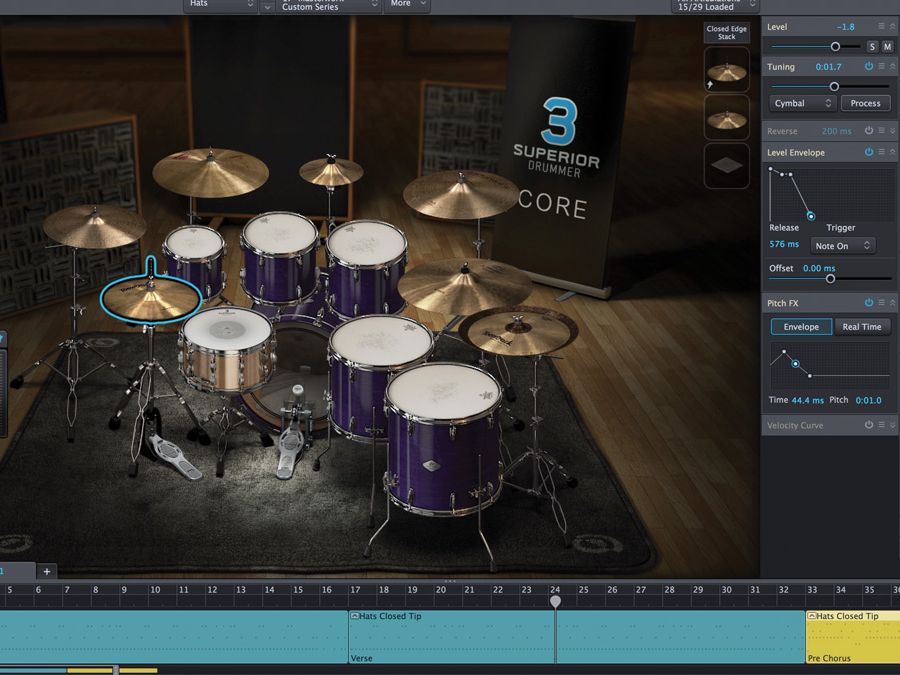Adjust the Level slider handle
Screen dimensions: 900x675
coord(835,46)
